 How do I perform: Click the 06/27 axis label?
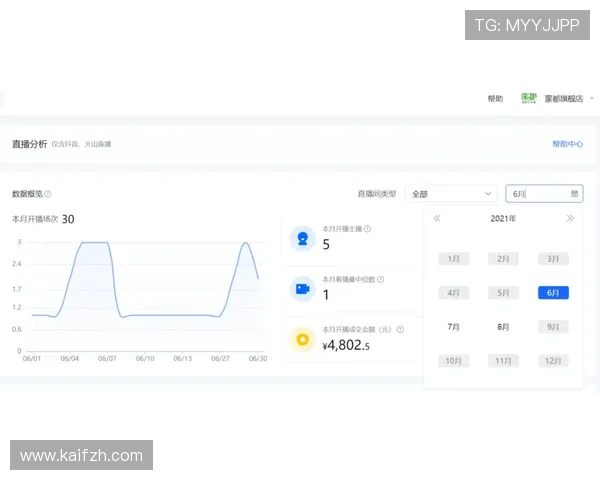[x=220, y=358]
